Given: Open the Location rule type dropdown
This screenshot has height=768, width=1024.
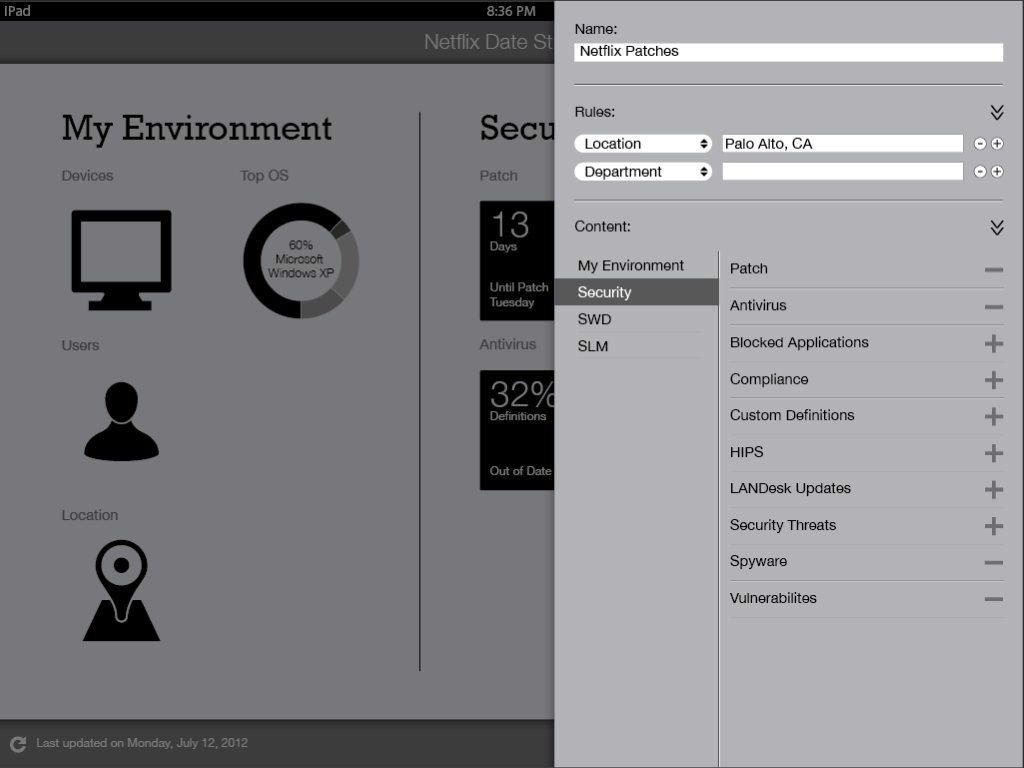Looking at the screenshot, I should [x=643, y=144].
